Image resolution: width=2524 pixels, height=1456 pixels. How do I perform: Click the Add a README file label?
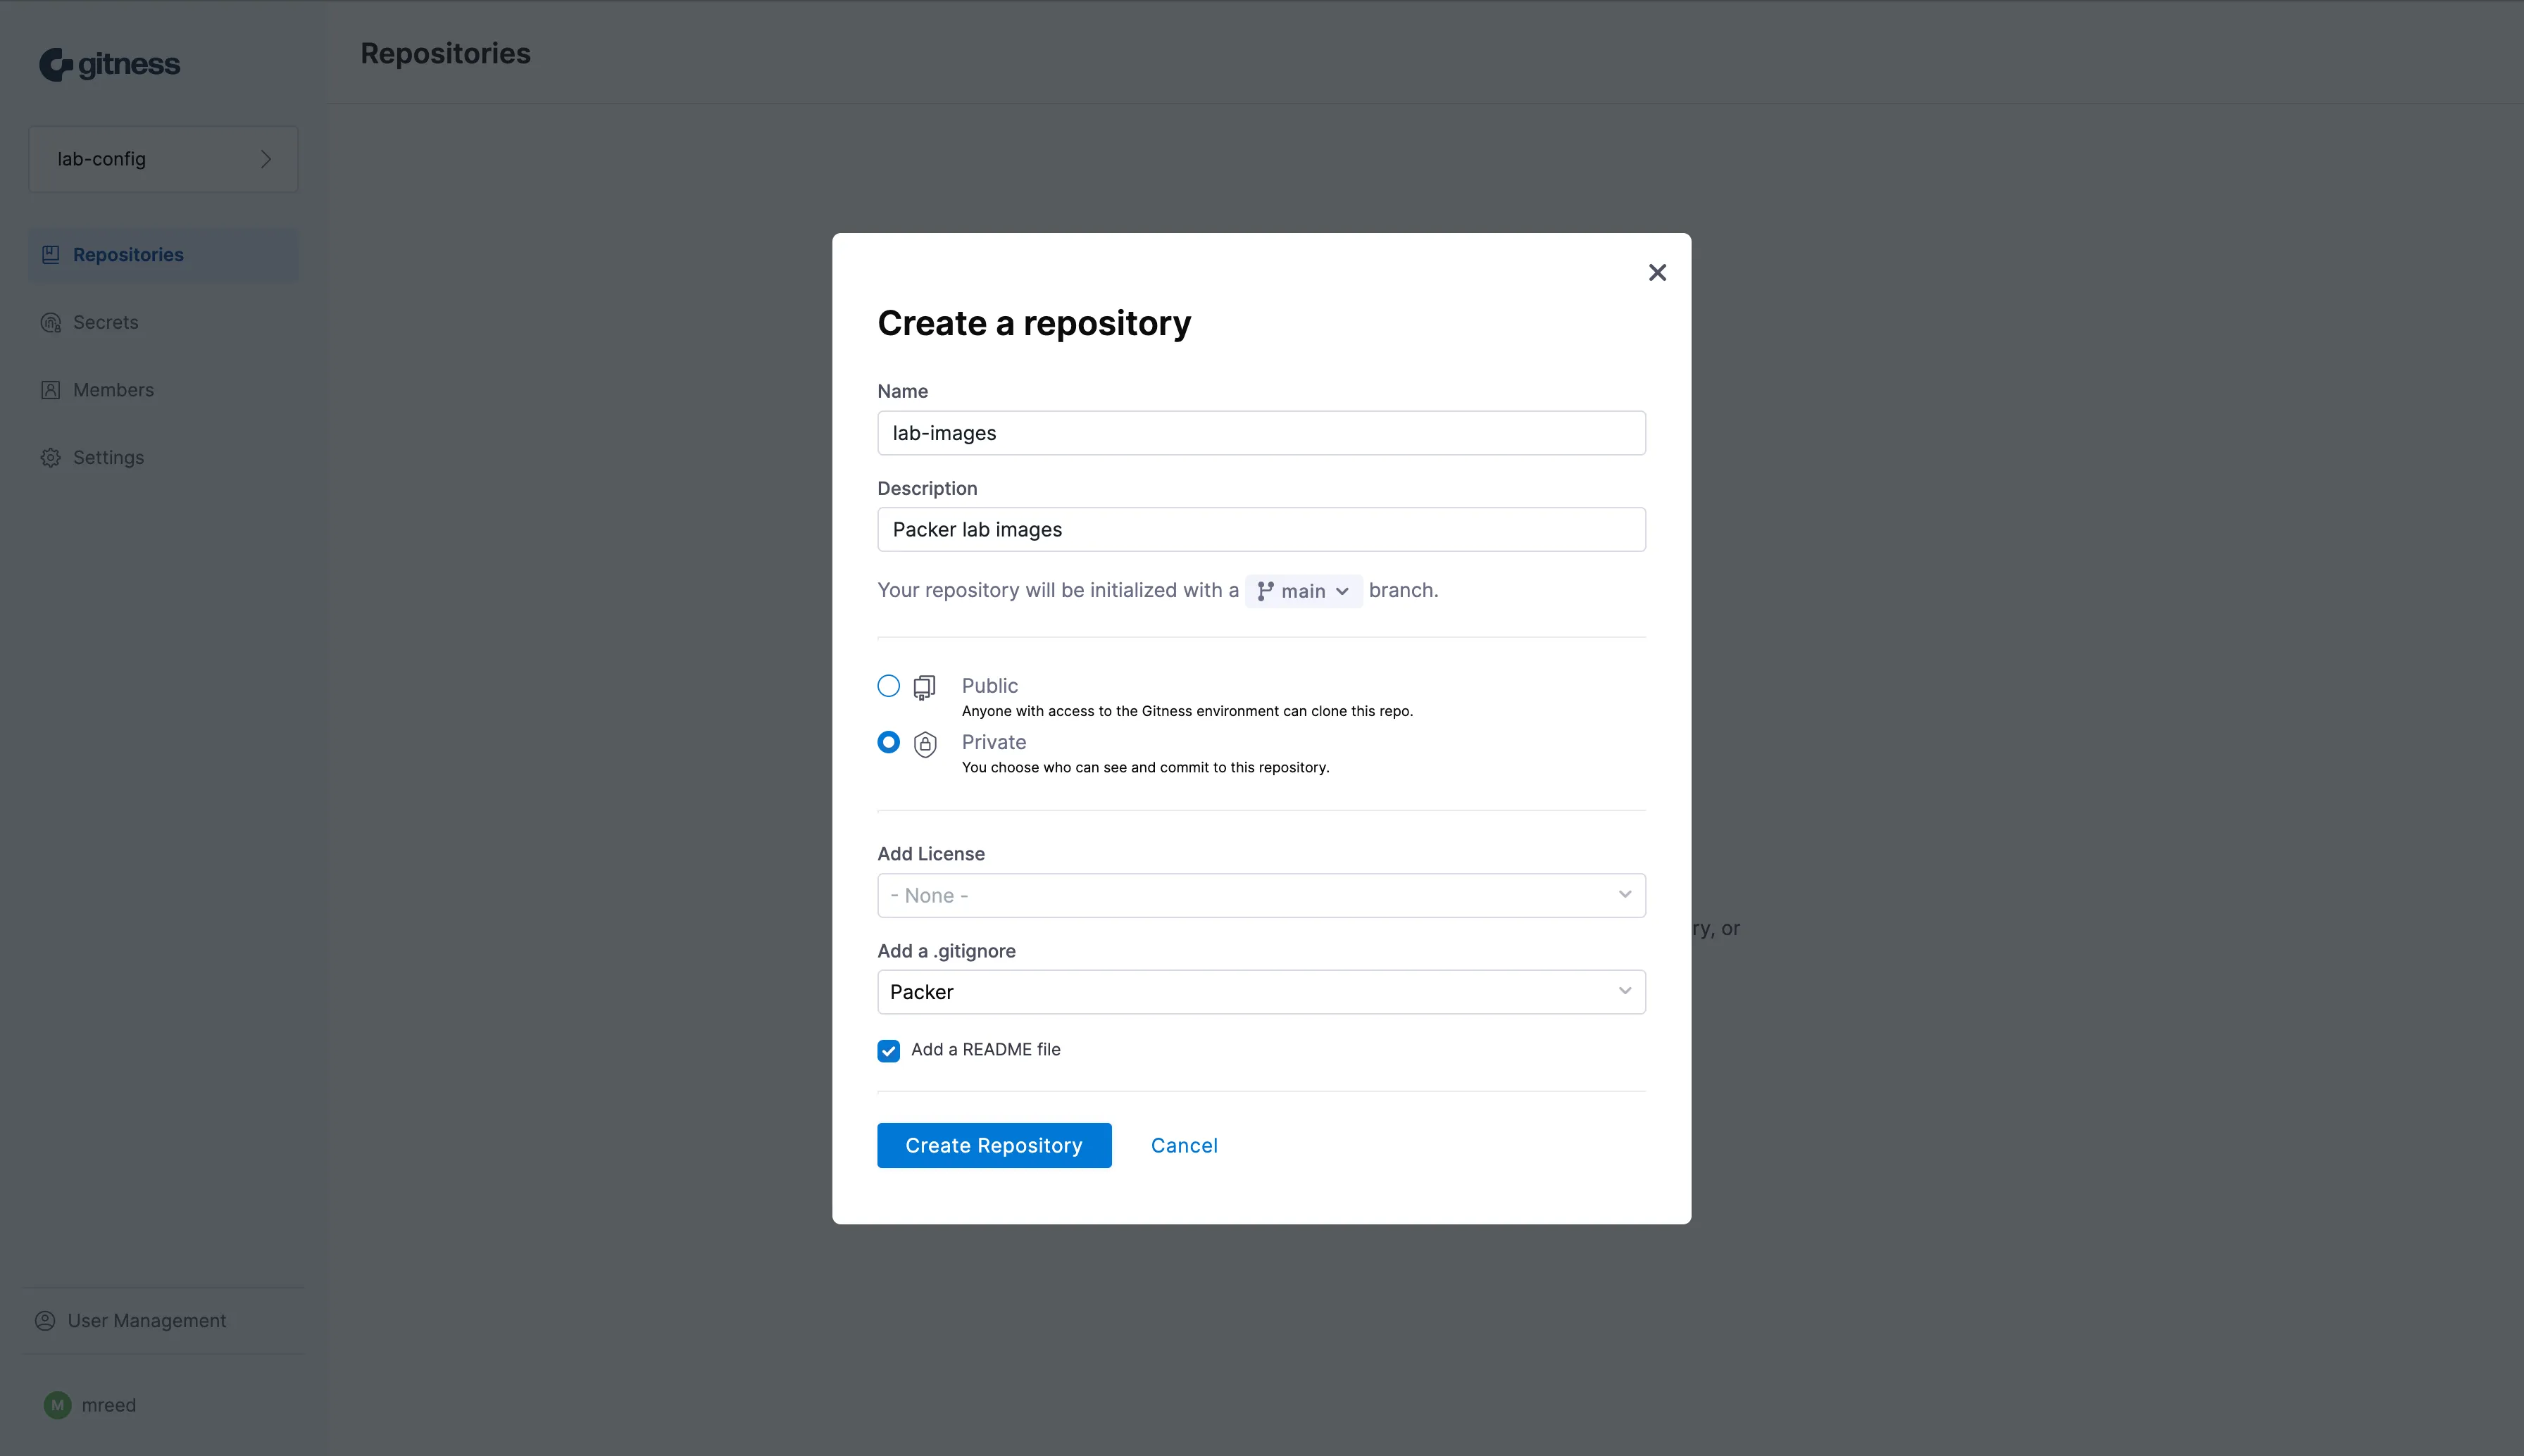coord(986,1049)
